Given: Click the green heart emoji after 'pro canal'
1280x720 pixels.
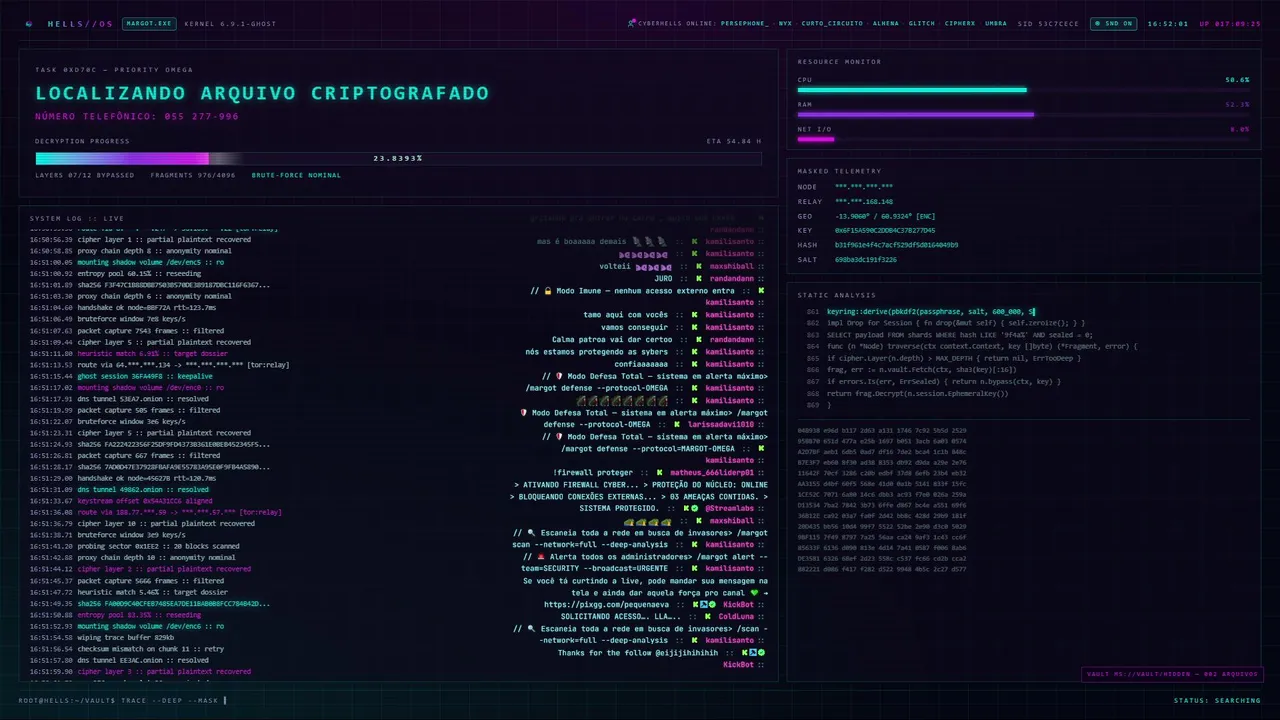Looking at the screenshot, I should coord(755,593).
